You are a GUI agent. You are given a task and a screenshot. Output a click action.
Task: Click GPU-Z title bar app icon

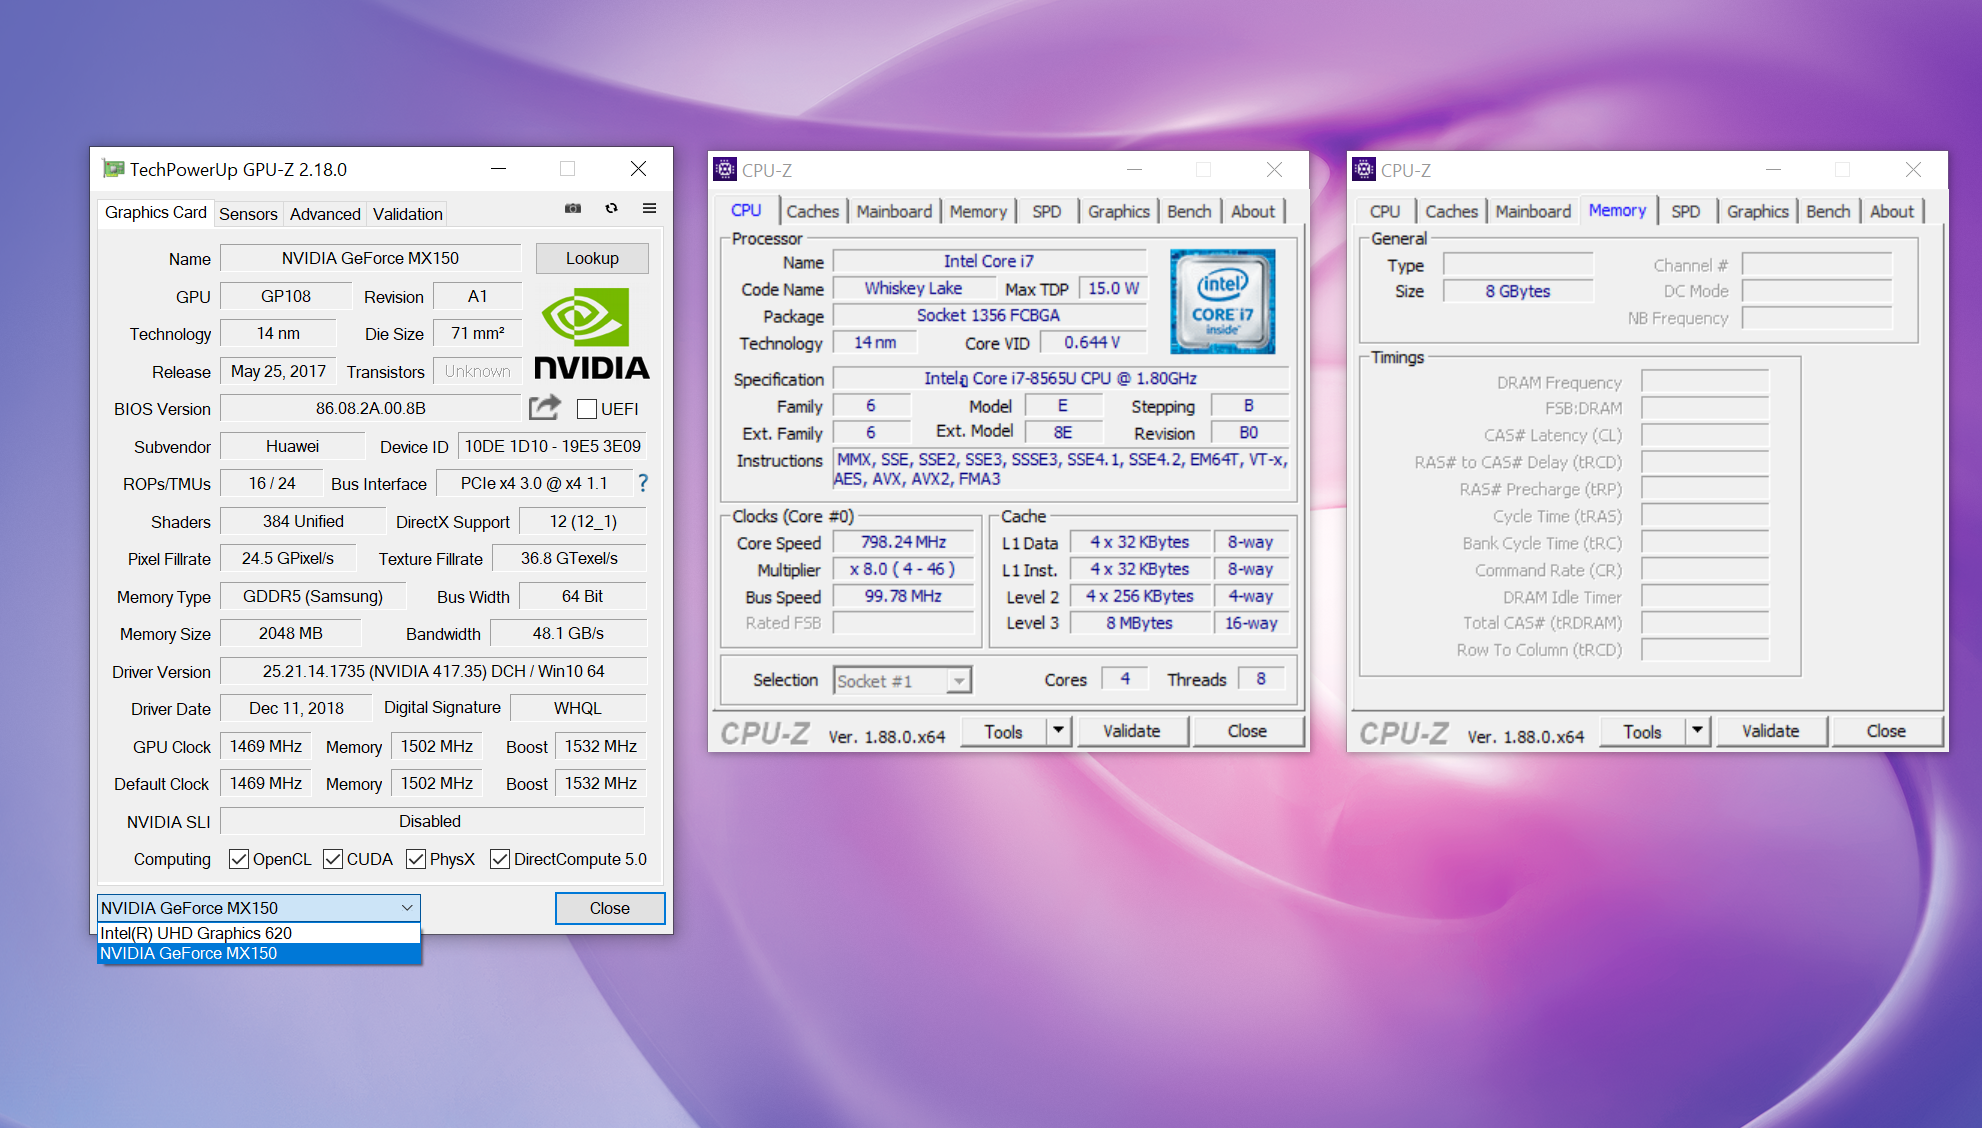click(114, 169)
